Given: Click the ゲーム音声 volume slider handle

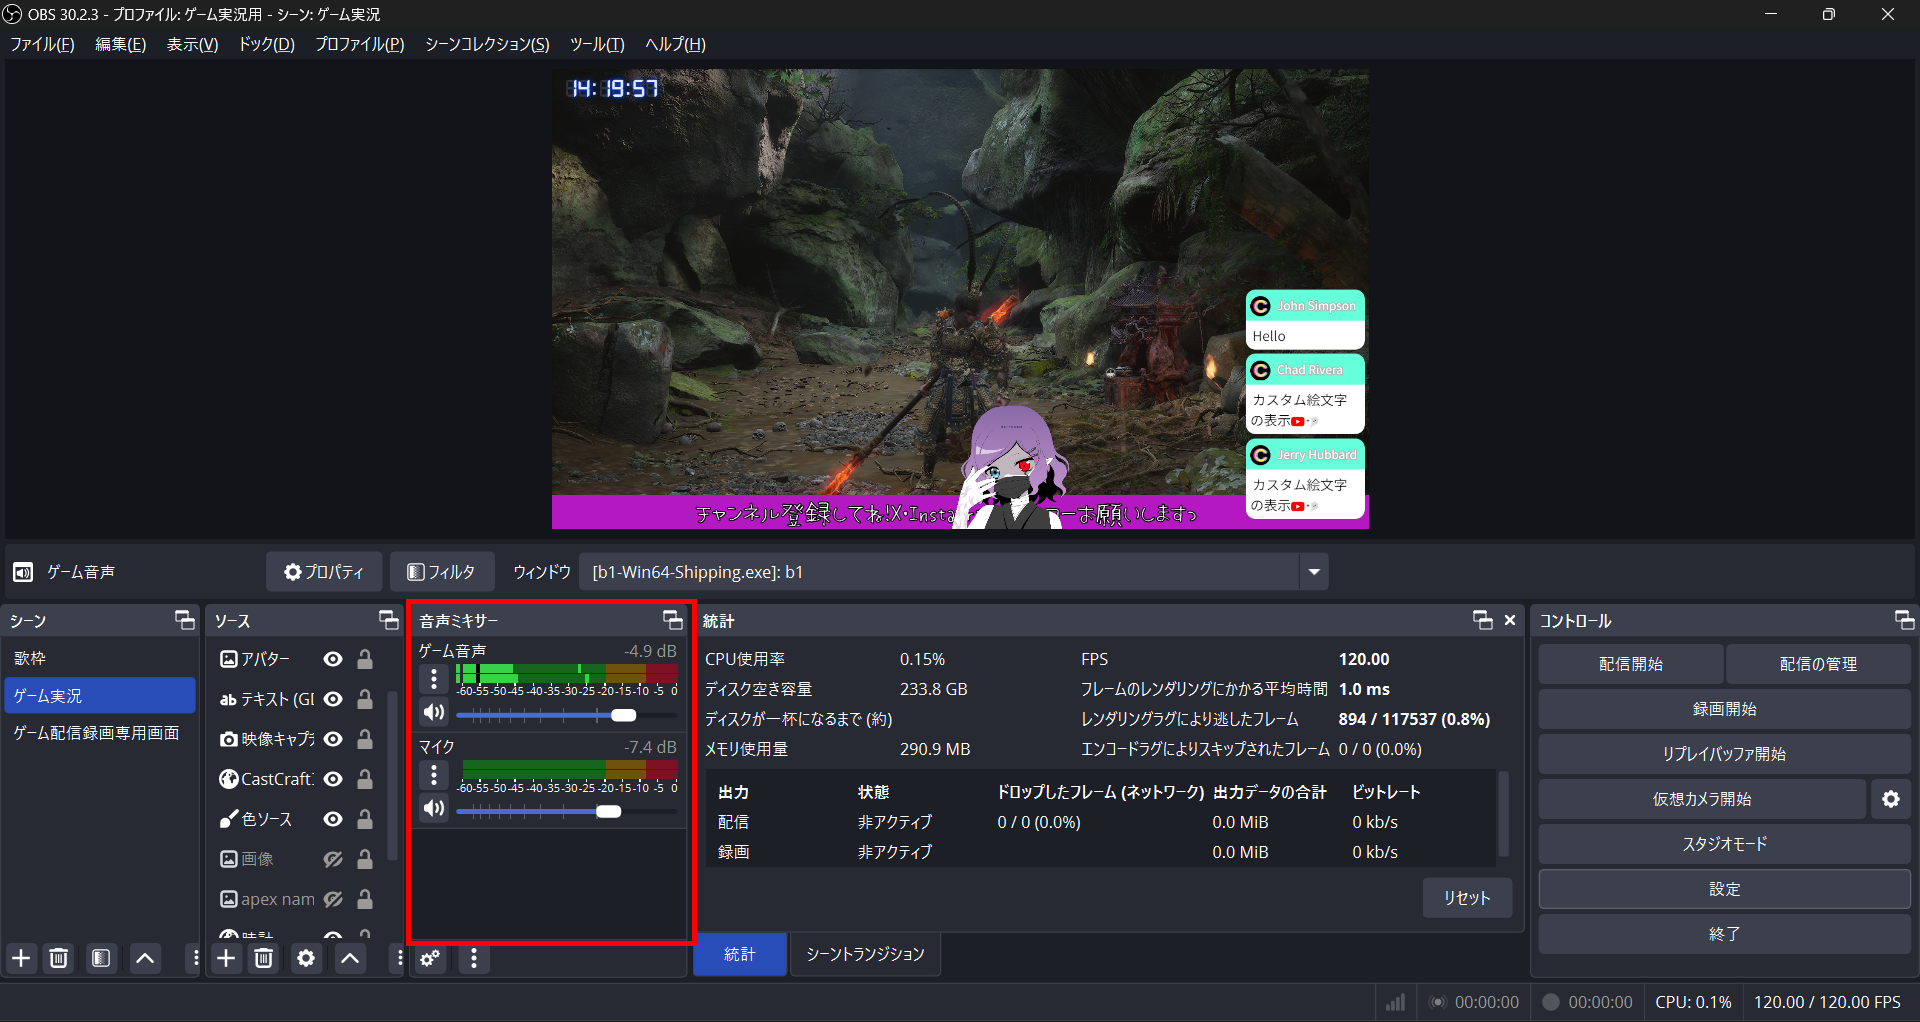Looking at the screenshot, I should point(623,715).
